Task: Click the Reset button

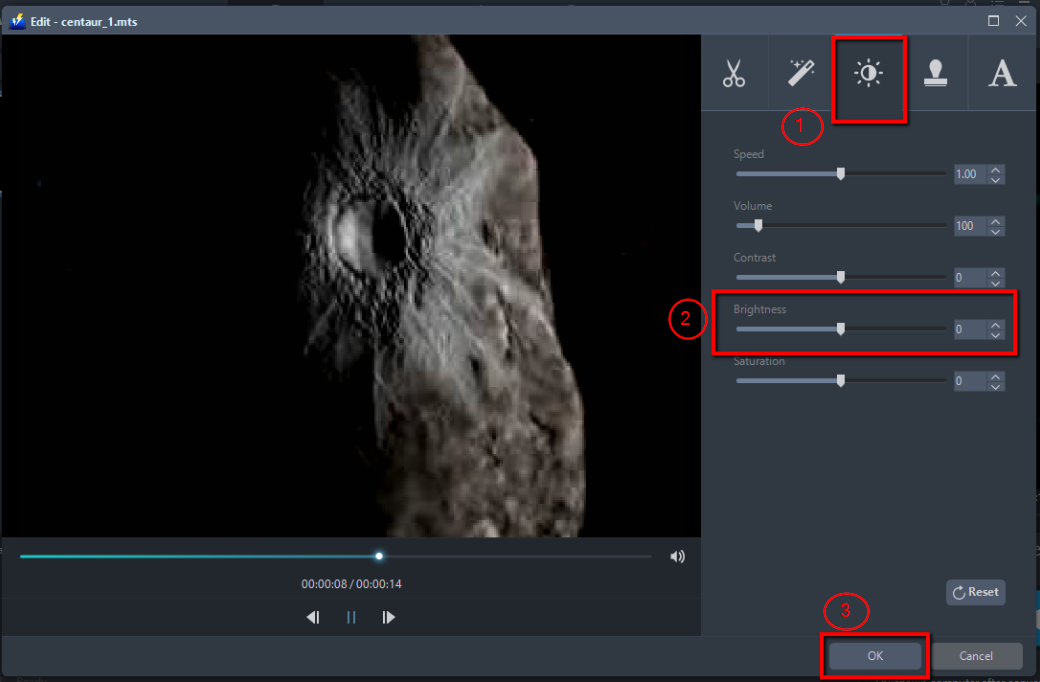Action: (975, 592)
